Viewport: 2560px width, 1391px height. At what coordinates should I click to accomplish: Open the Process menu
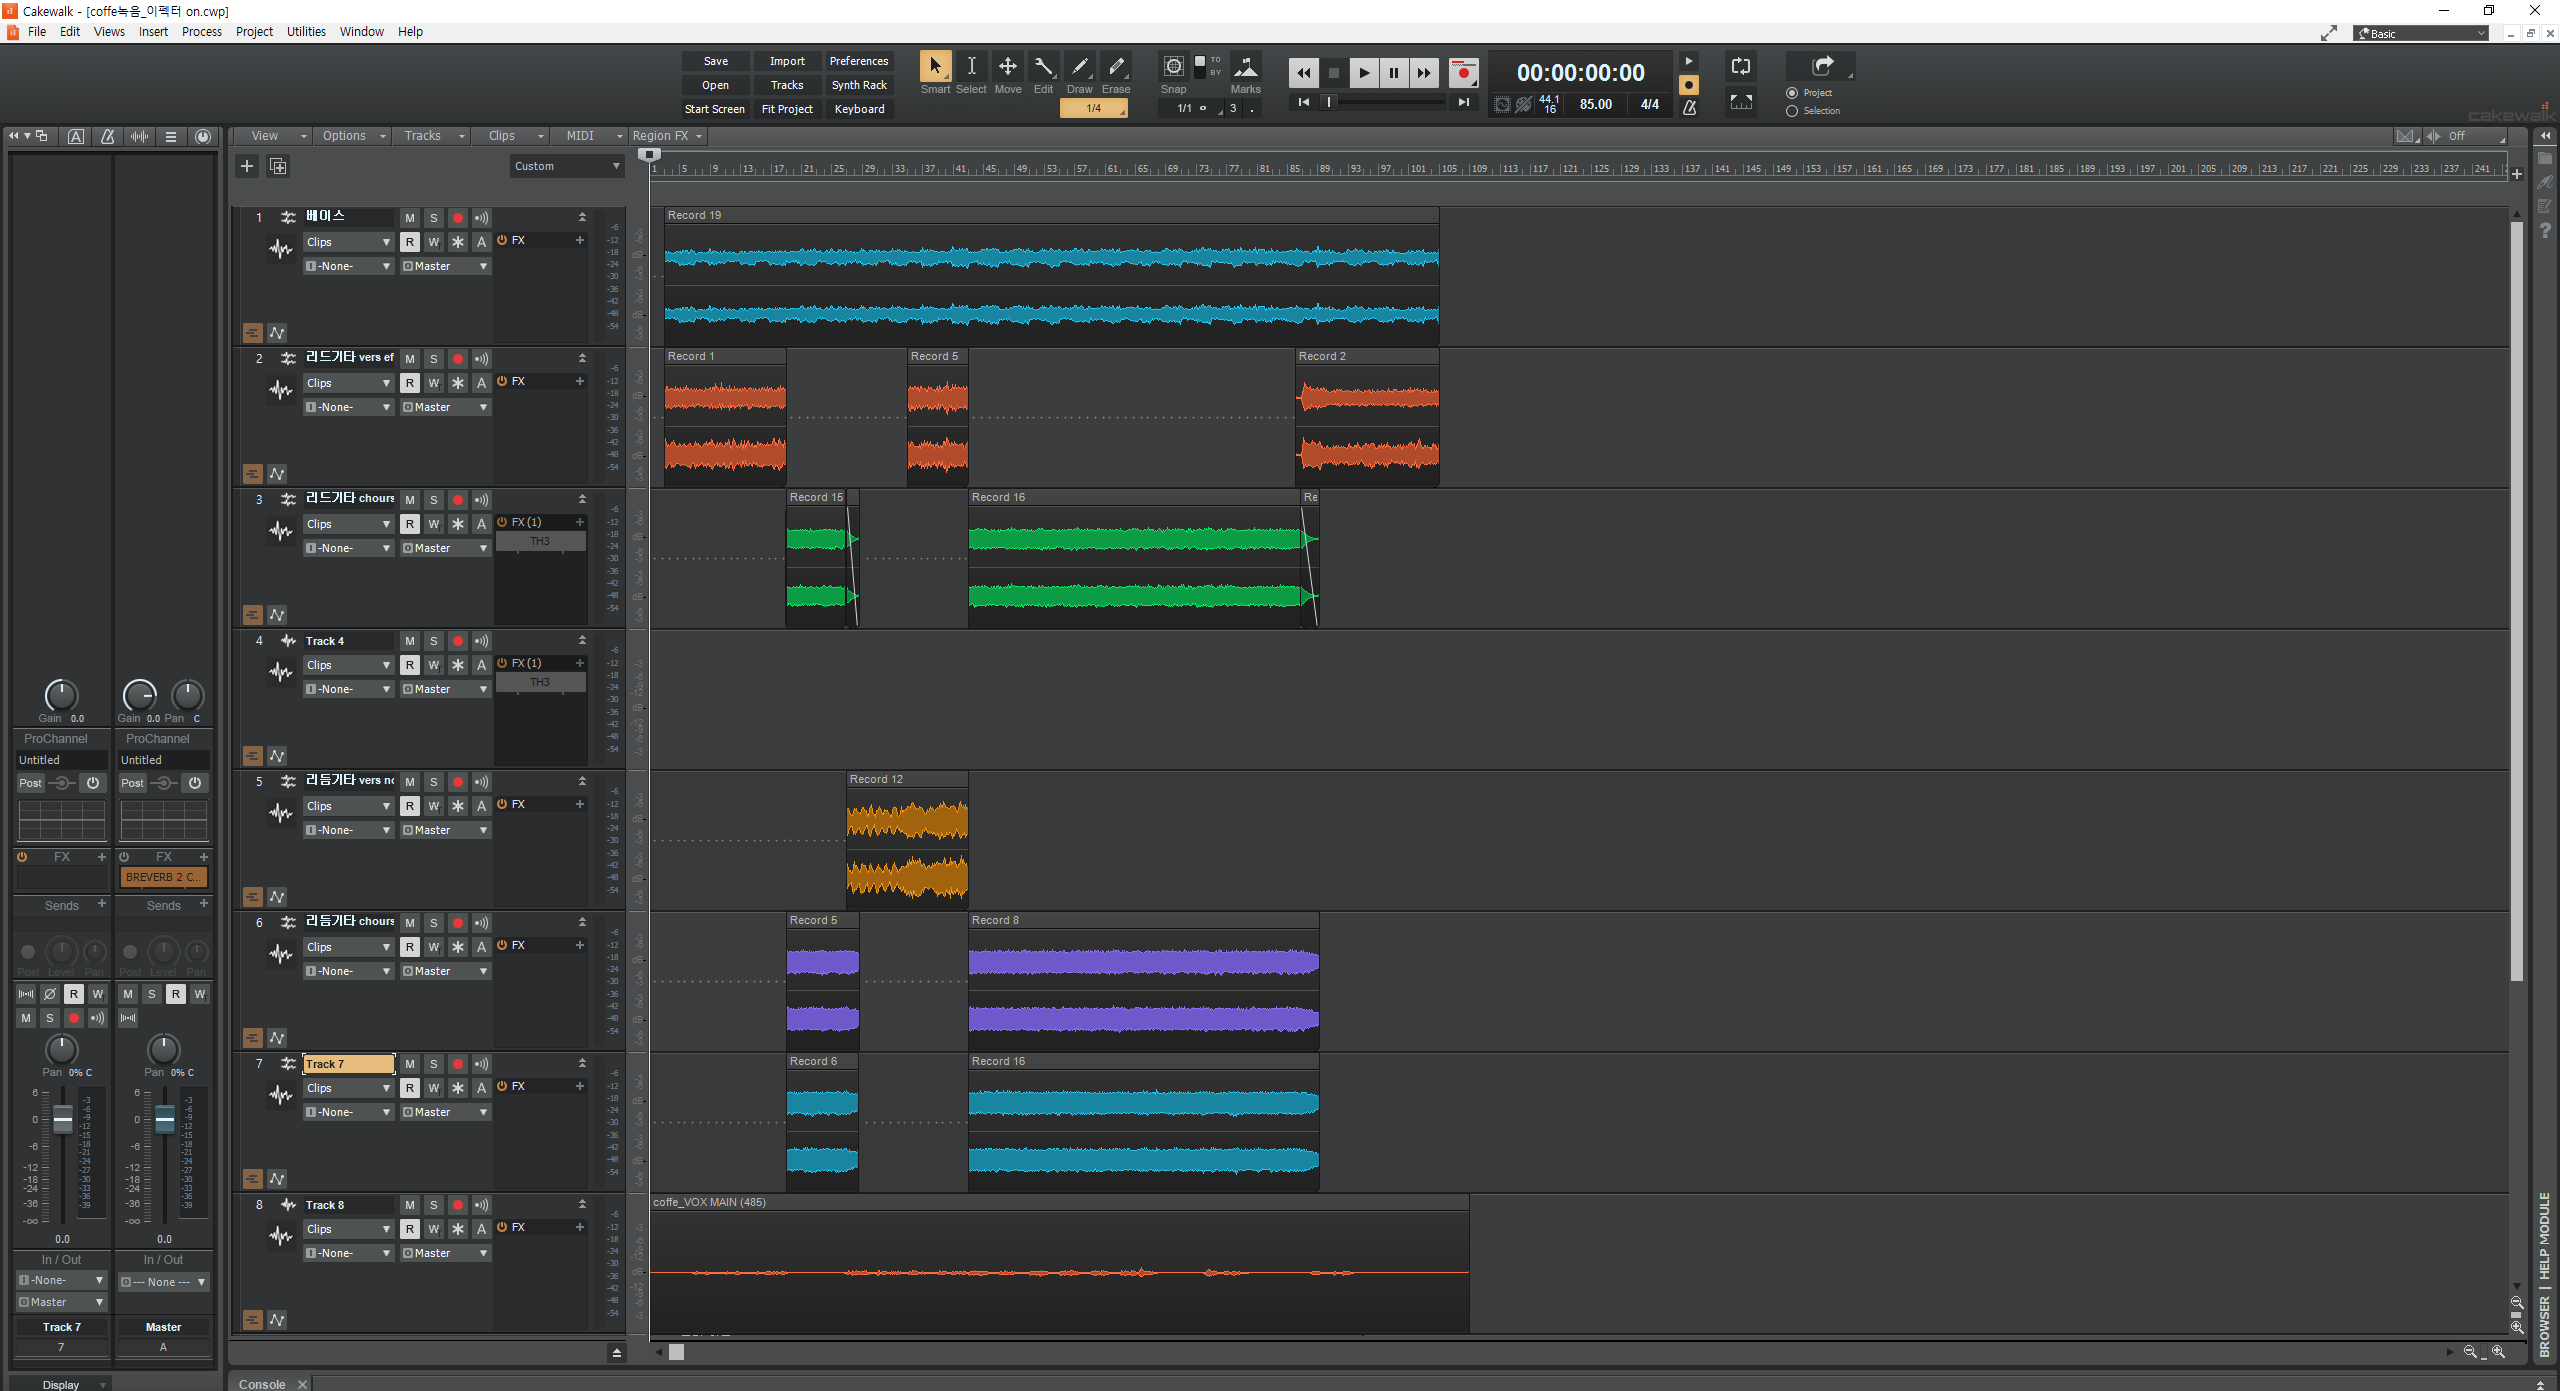(201, 32)
